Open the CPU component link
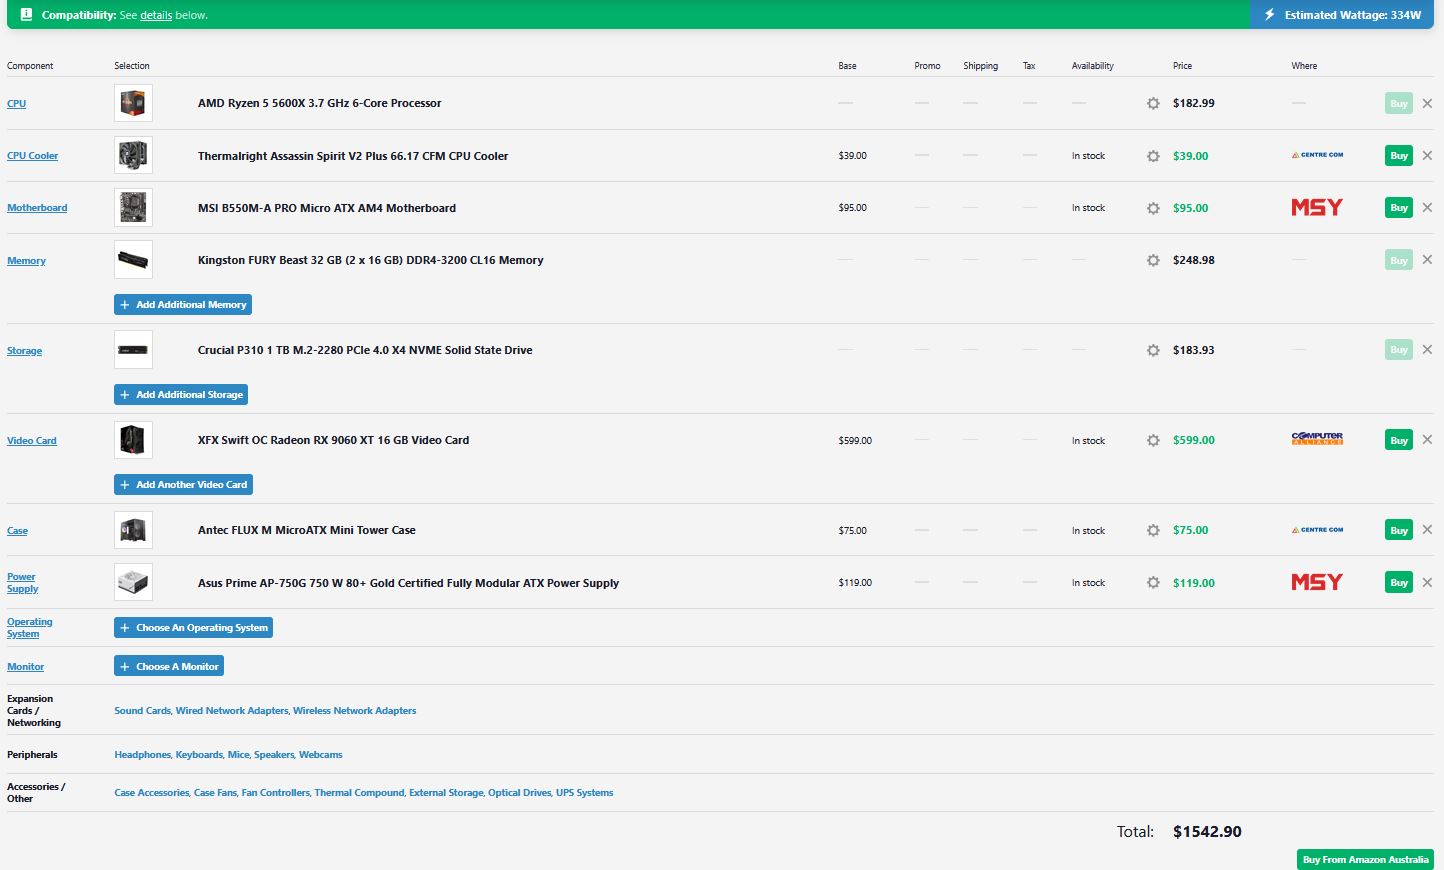Screen dimensions: 1444x870 click(16, 103)
